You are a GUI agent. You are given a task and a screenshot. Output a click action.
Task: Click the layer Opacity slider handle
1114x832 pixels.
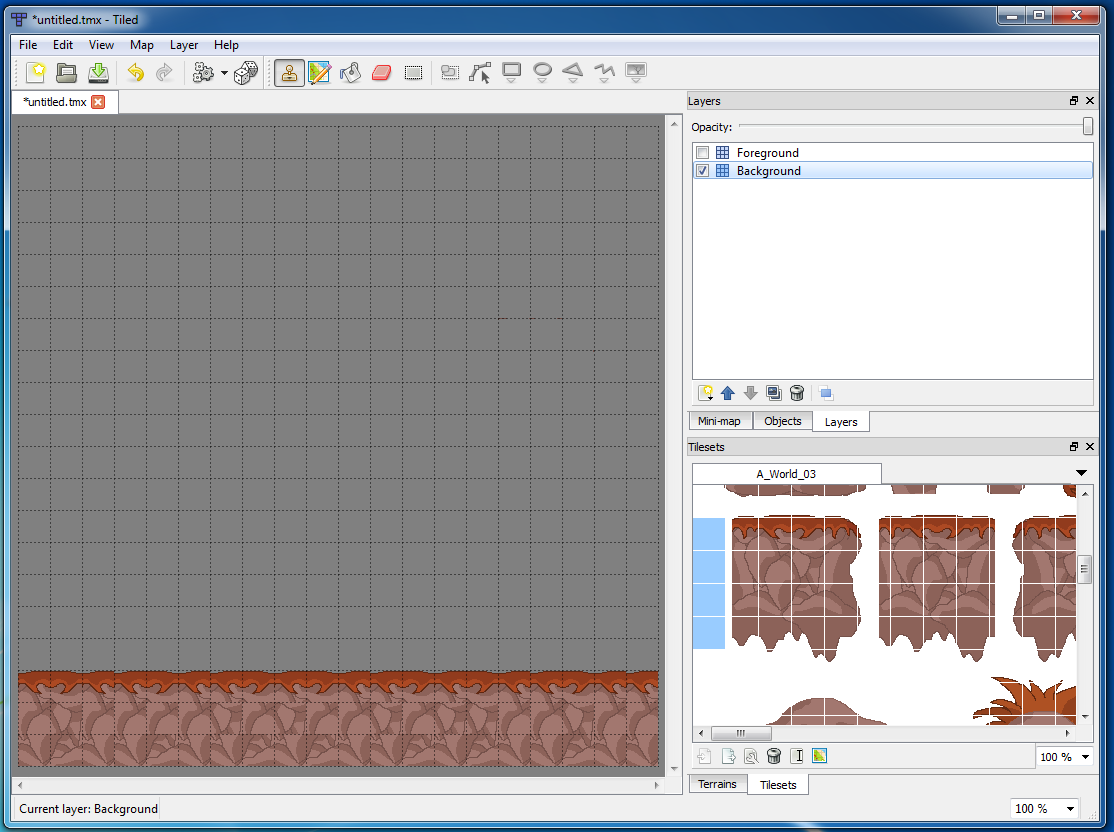click(x=1087, y=126)
